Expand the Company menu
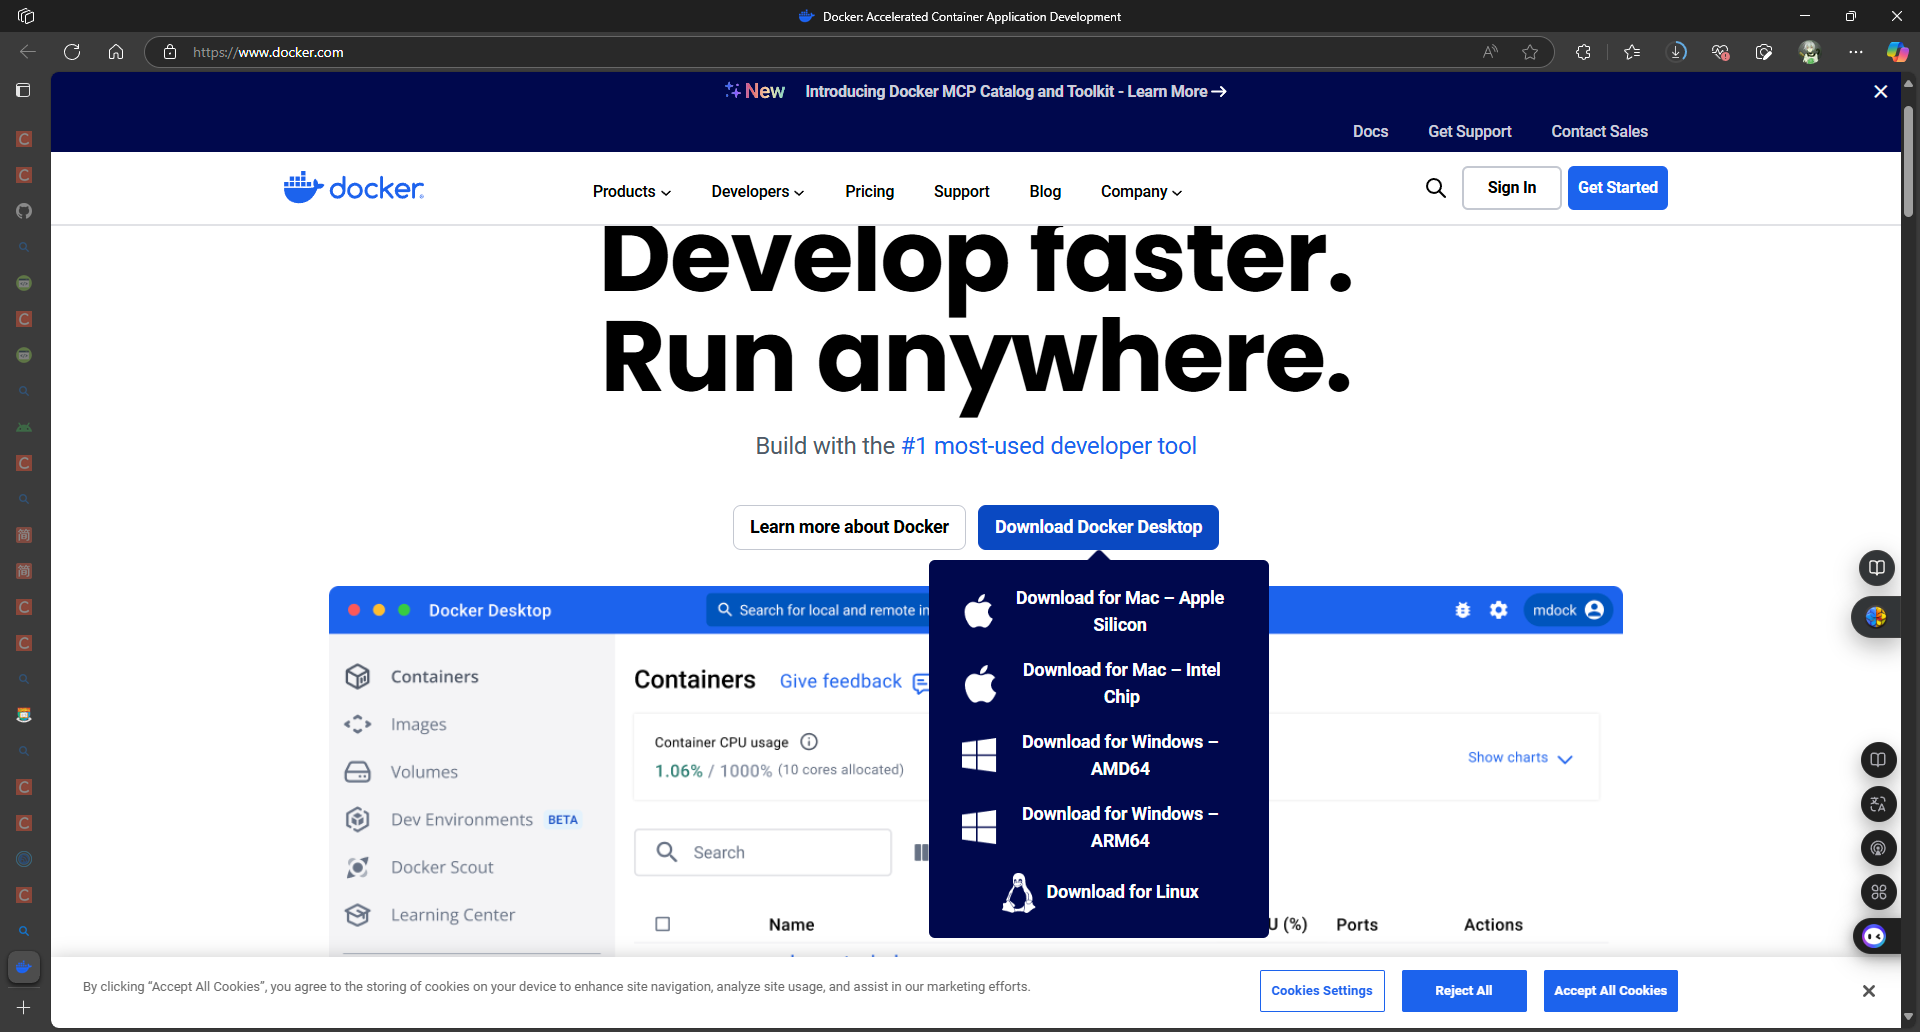The height and width of the screenshot is (1032, 1920). 1142,191
